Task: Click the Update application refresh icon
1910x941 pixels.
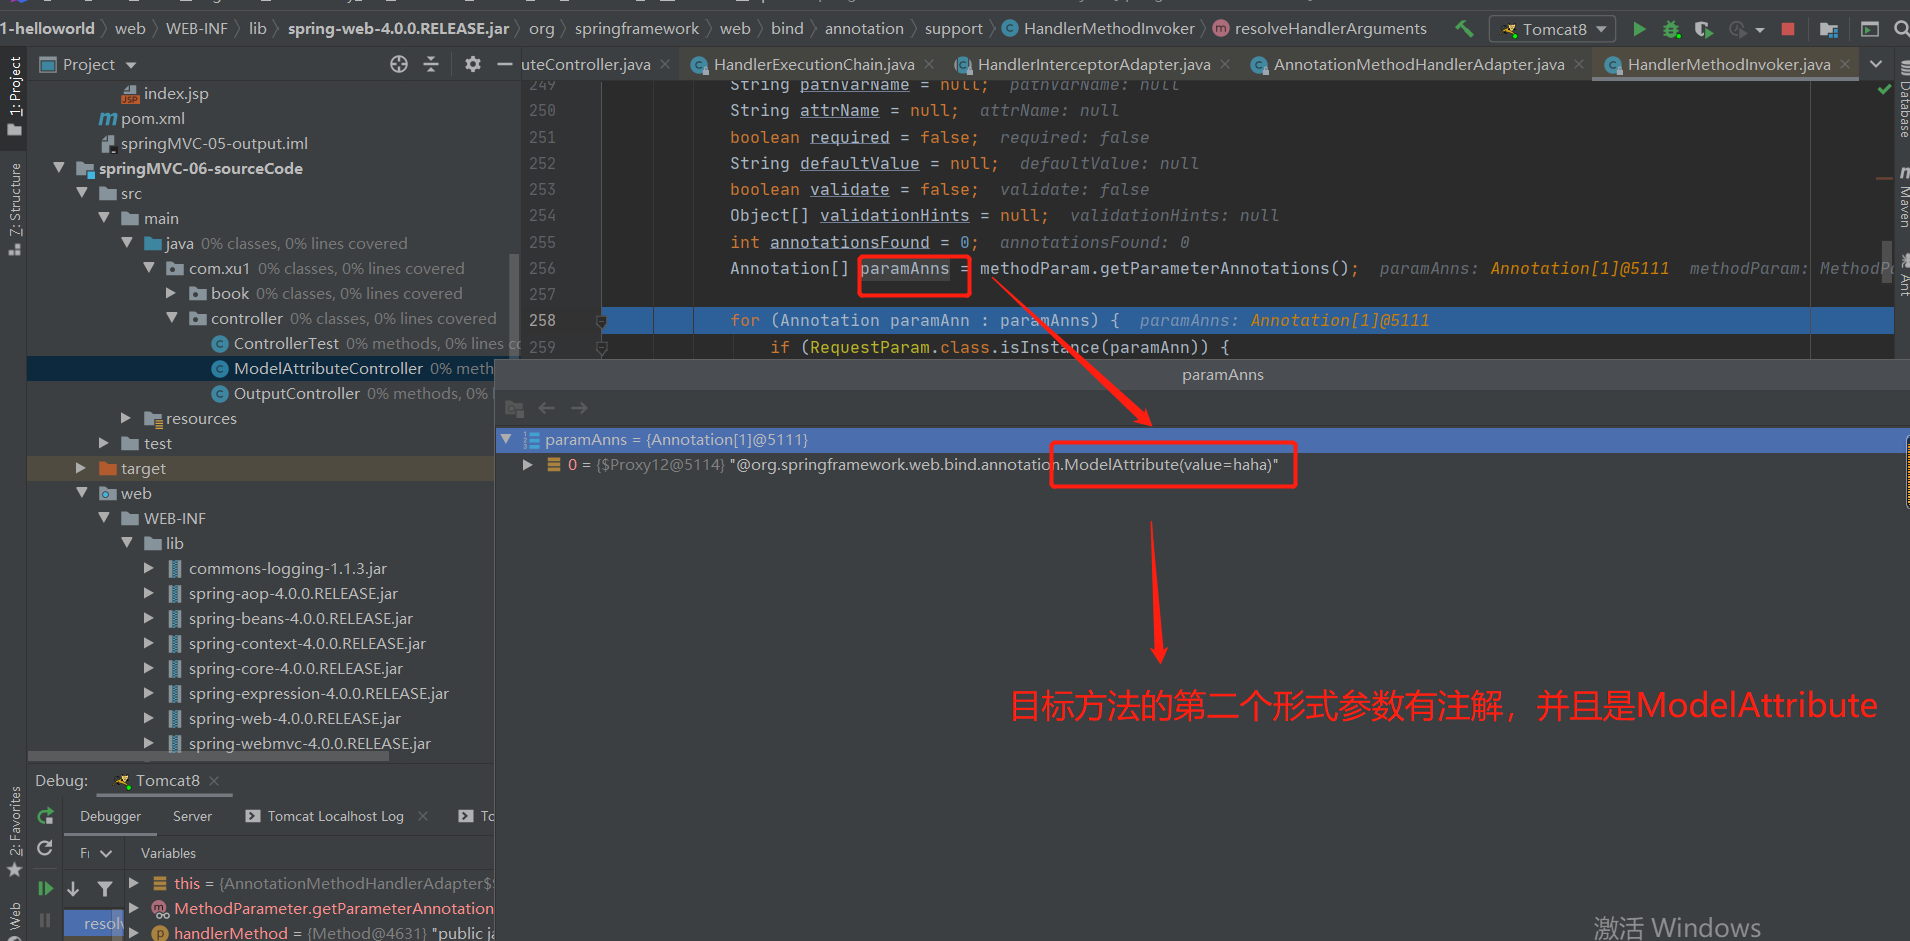Action: coord(45,848)
